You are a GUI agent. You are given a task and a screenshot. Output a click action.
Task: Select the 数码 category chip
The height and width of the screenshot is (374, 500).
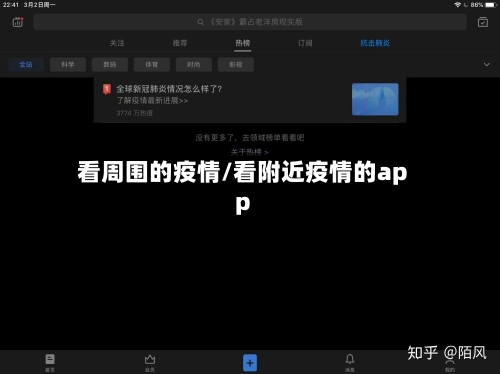(110, 64)
